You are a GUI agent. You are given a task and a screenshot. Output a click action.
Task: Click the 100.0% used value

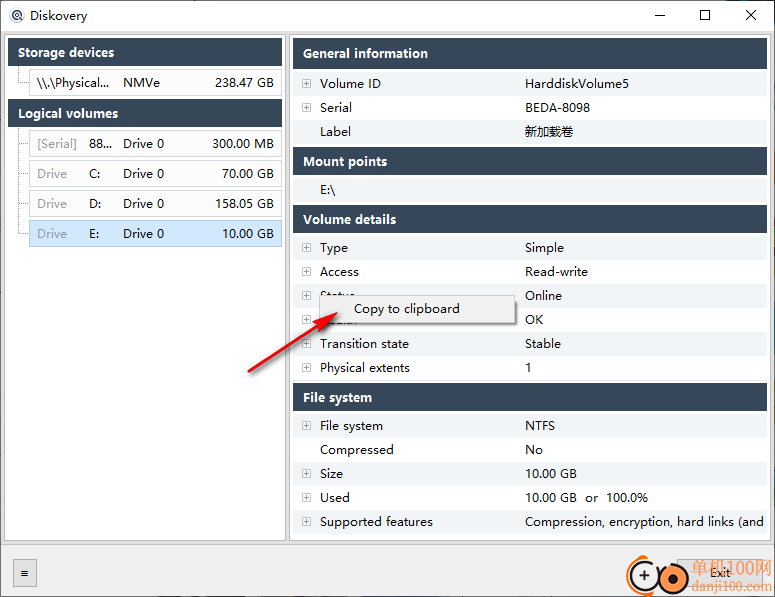[x=627, y=498]
